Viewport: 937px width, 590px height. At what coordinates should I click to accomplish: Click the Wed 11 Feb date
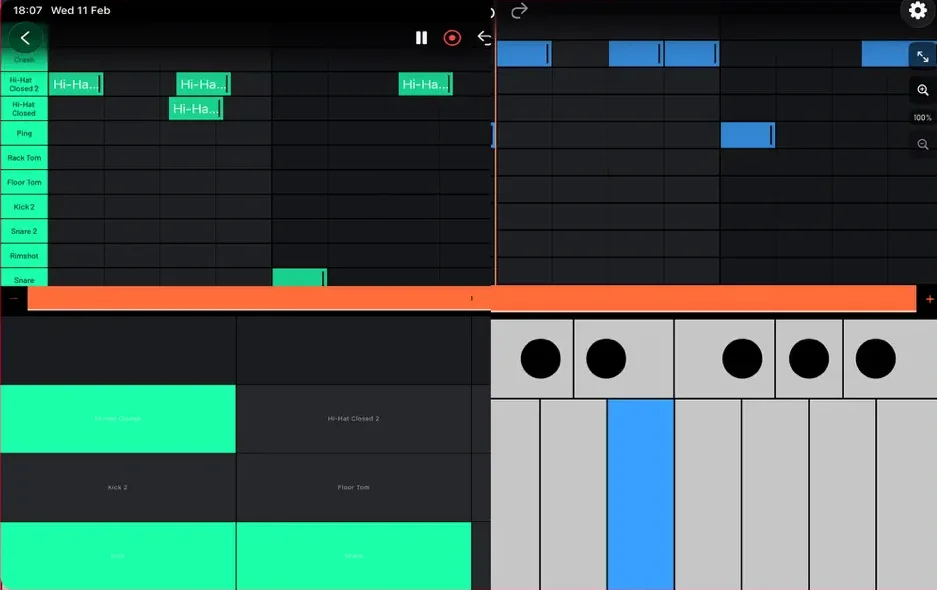pyautogui.click(x=81, y=10)
